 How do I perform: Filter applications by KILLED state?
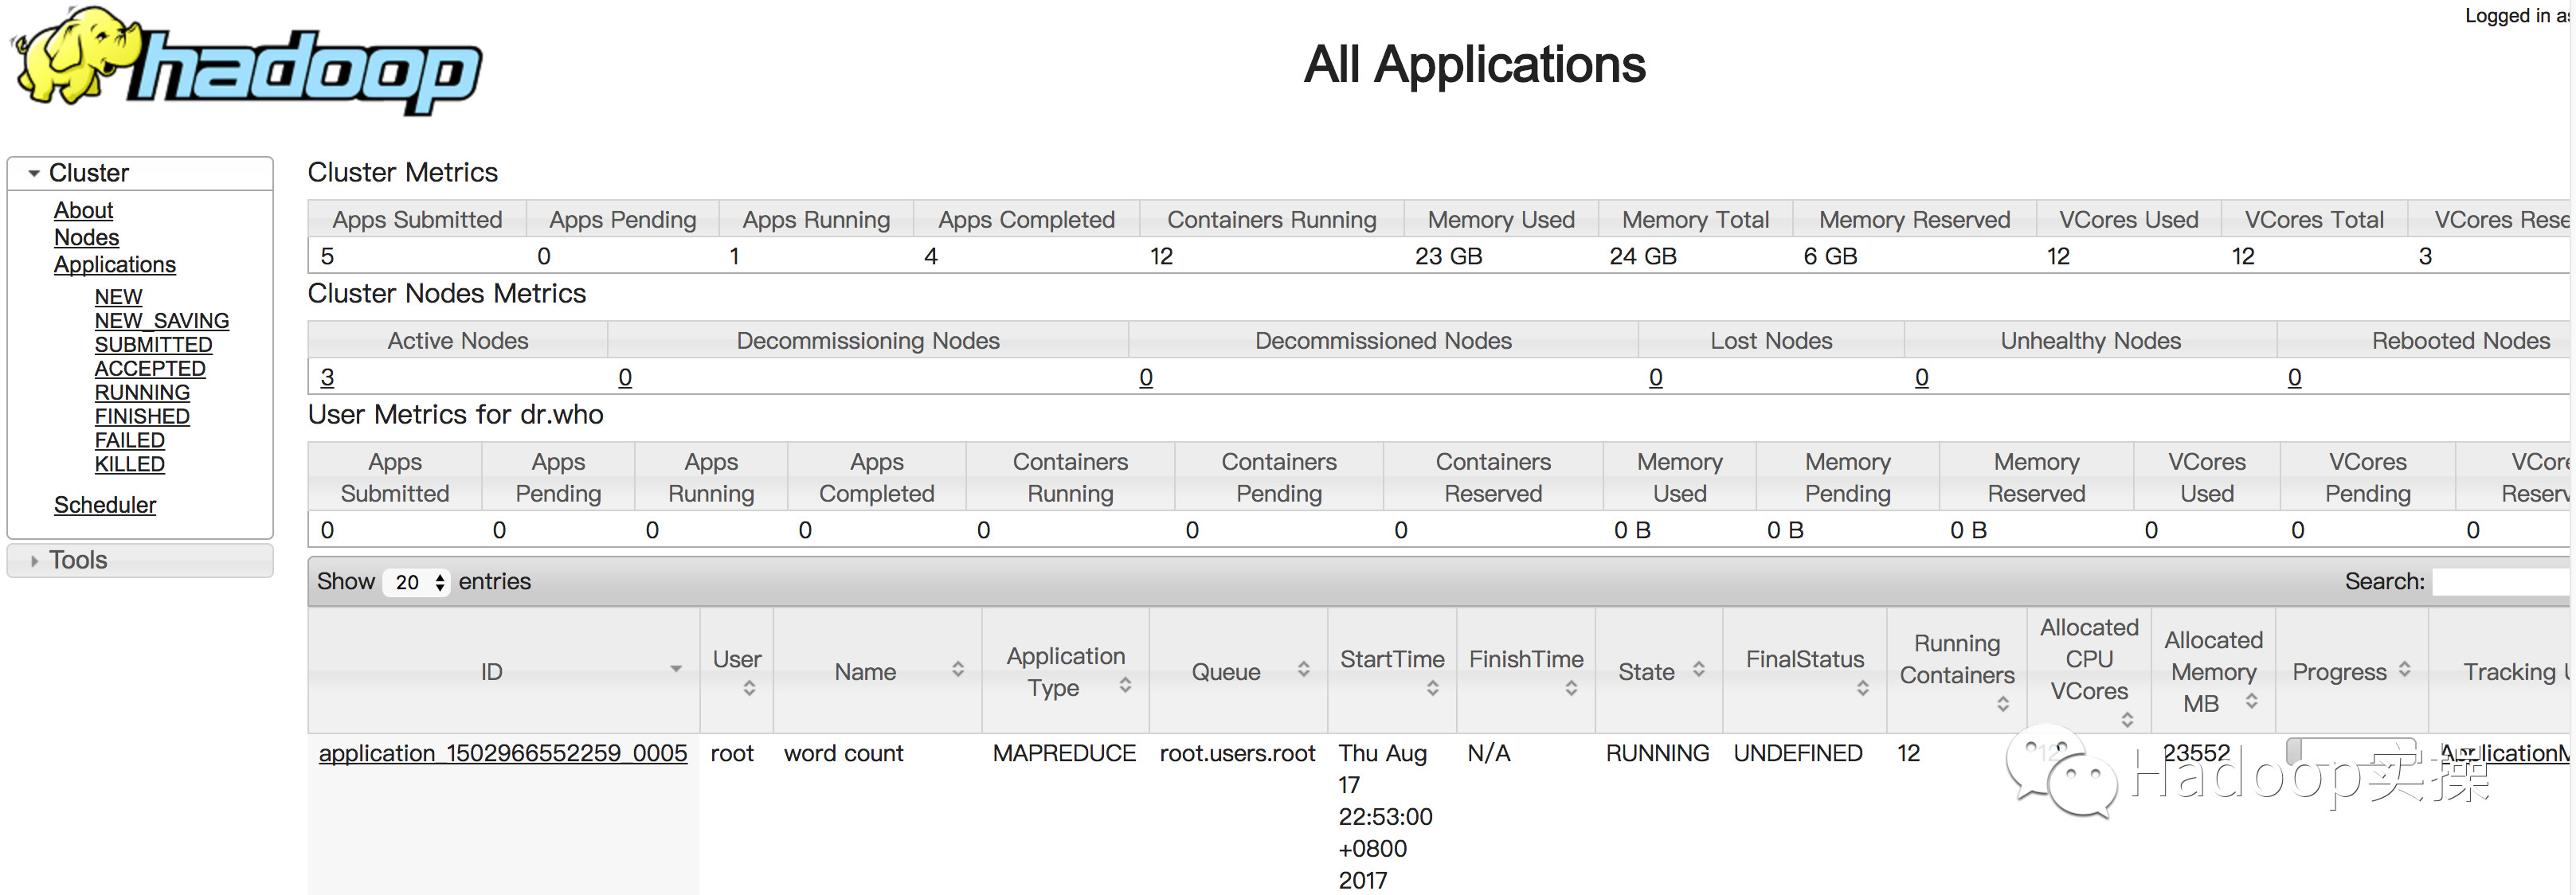[x=130, y=465]
